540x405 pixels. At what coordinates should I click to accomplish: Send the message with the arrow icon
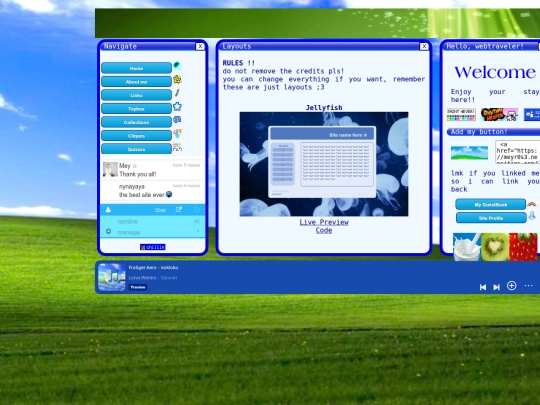(x=198, y=232)
